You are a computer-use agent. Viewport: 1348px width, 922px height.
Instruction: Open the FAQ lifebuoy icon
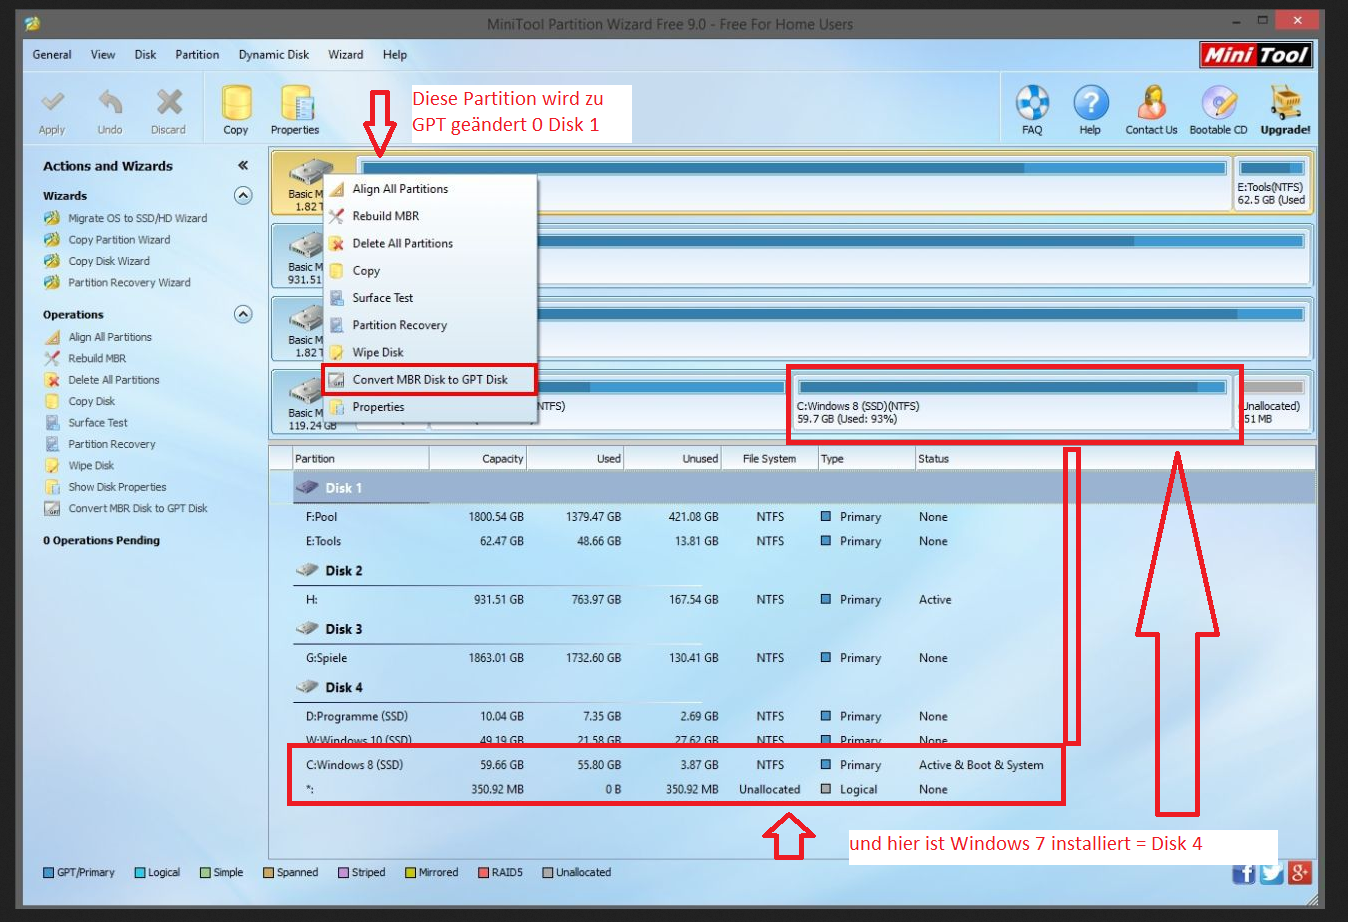[1032, 102]
